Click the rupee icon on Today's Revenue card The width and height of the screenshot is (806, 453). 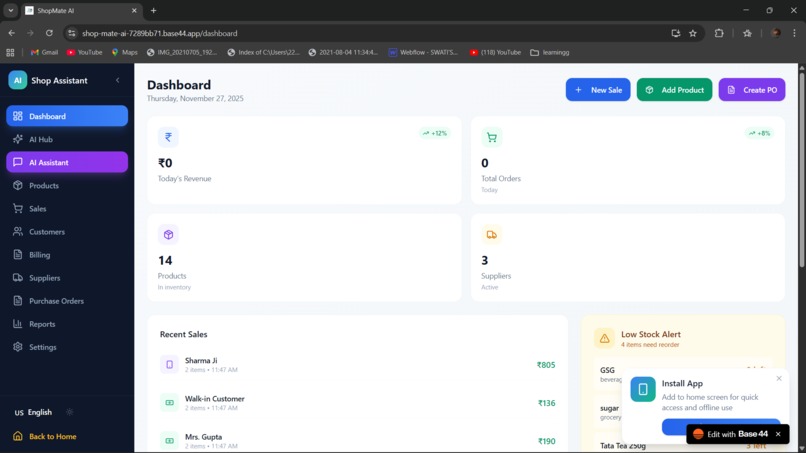168,137
